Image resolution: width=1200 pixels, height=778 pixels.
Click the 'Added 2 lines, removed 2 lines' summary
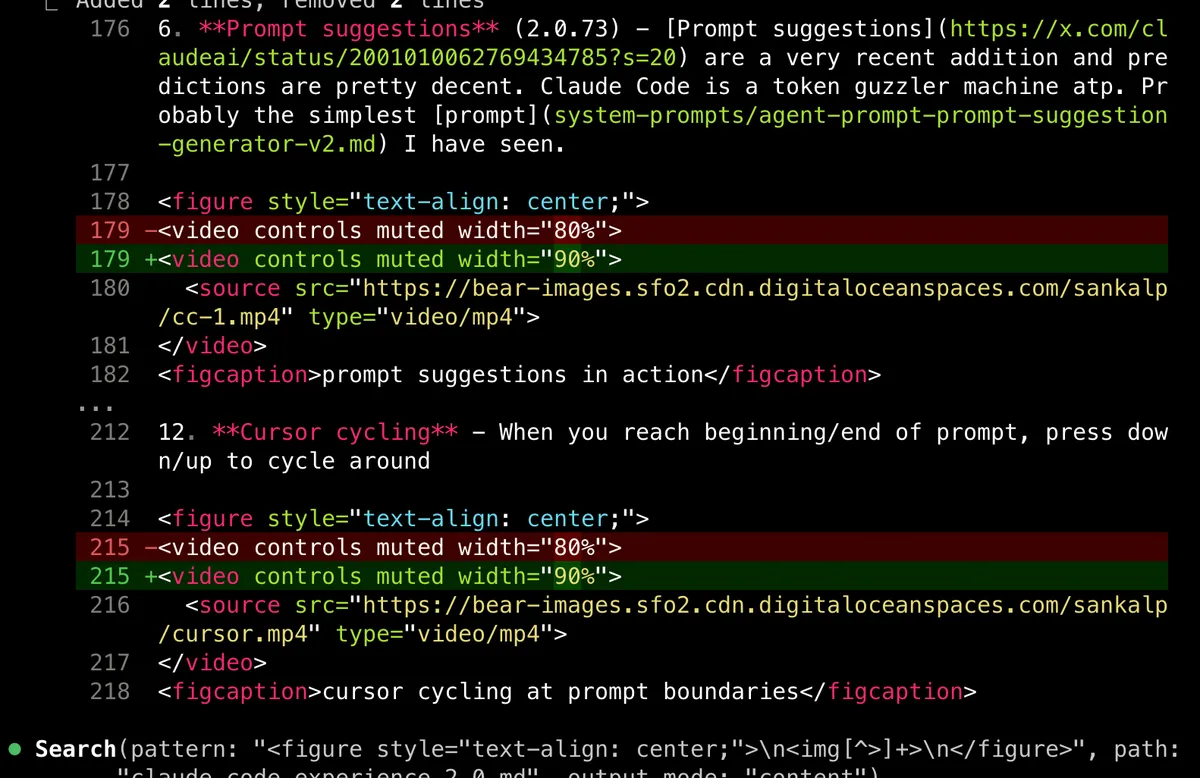click(280, 5)
